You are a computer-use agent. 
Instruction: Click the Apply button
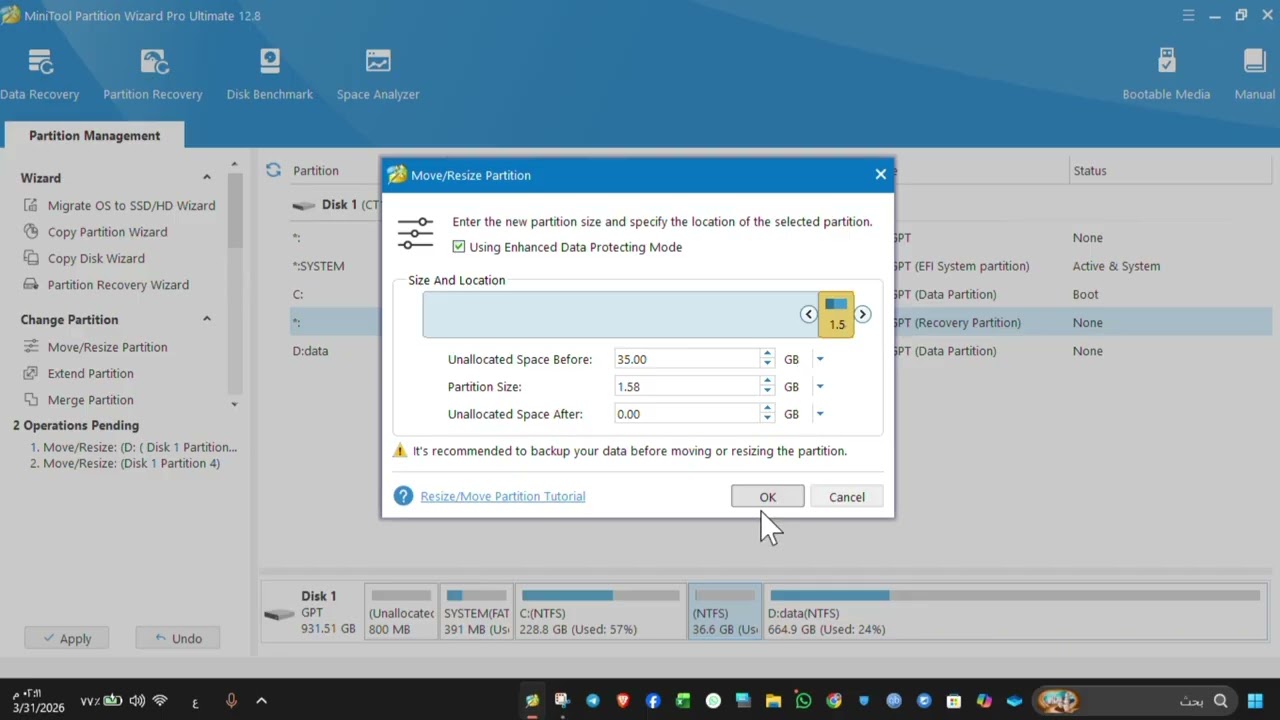[x=67, y=638]
